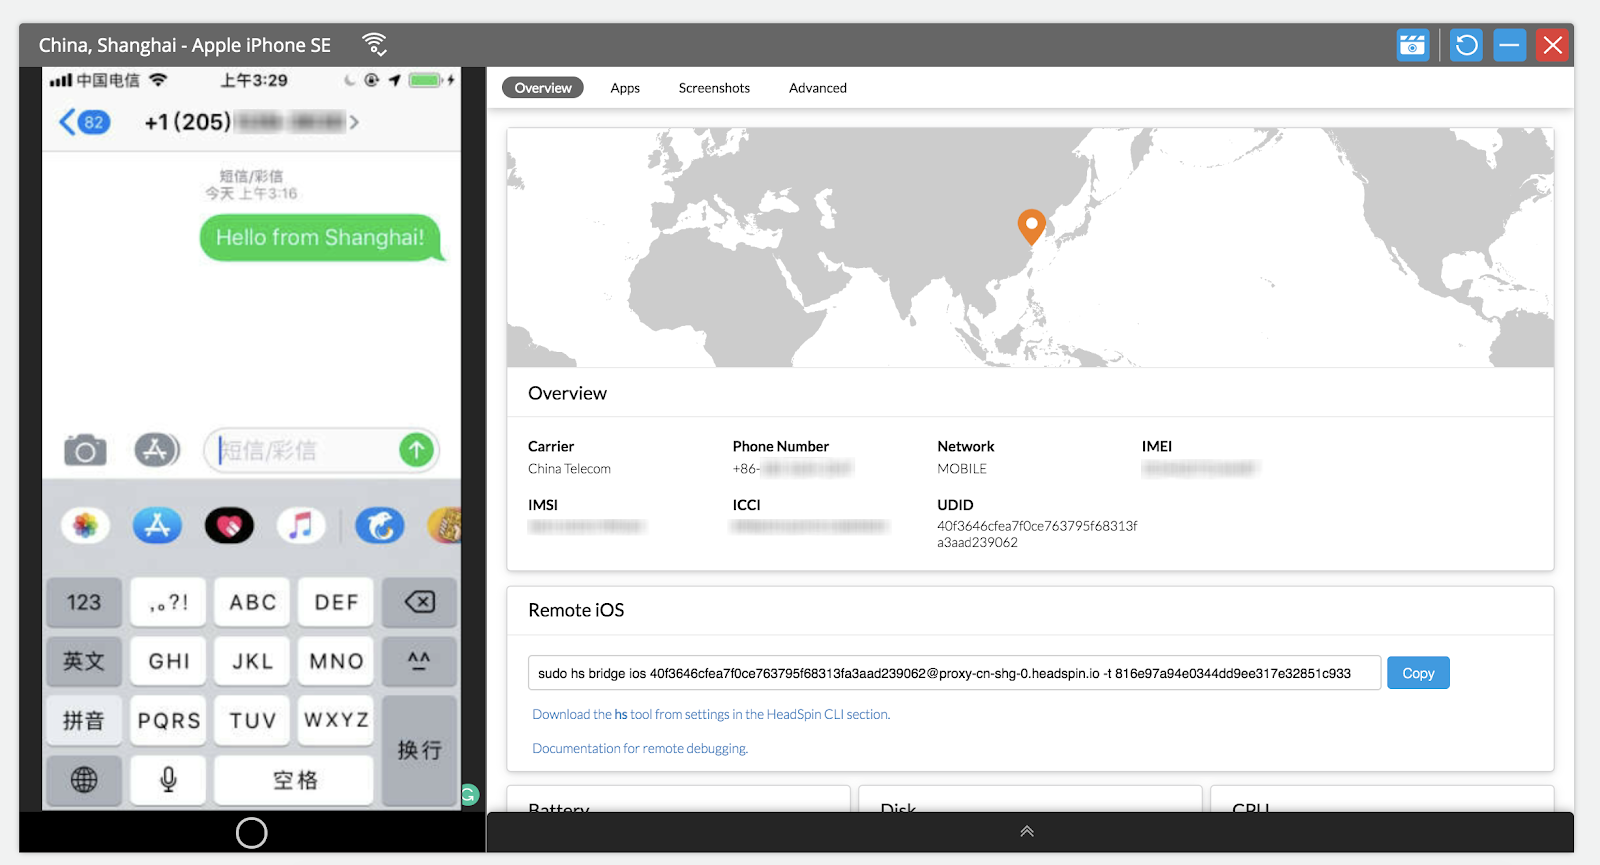Tap the PQRS key
This screenshot has height=865, width=1600.
[x=168, y=720]
